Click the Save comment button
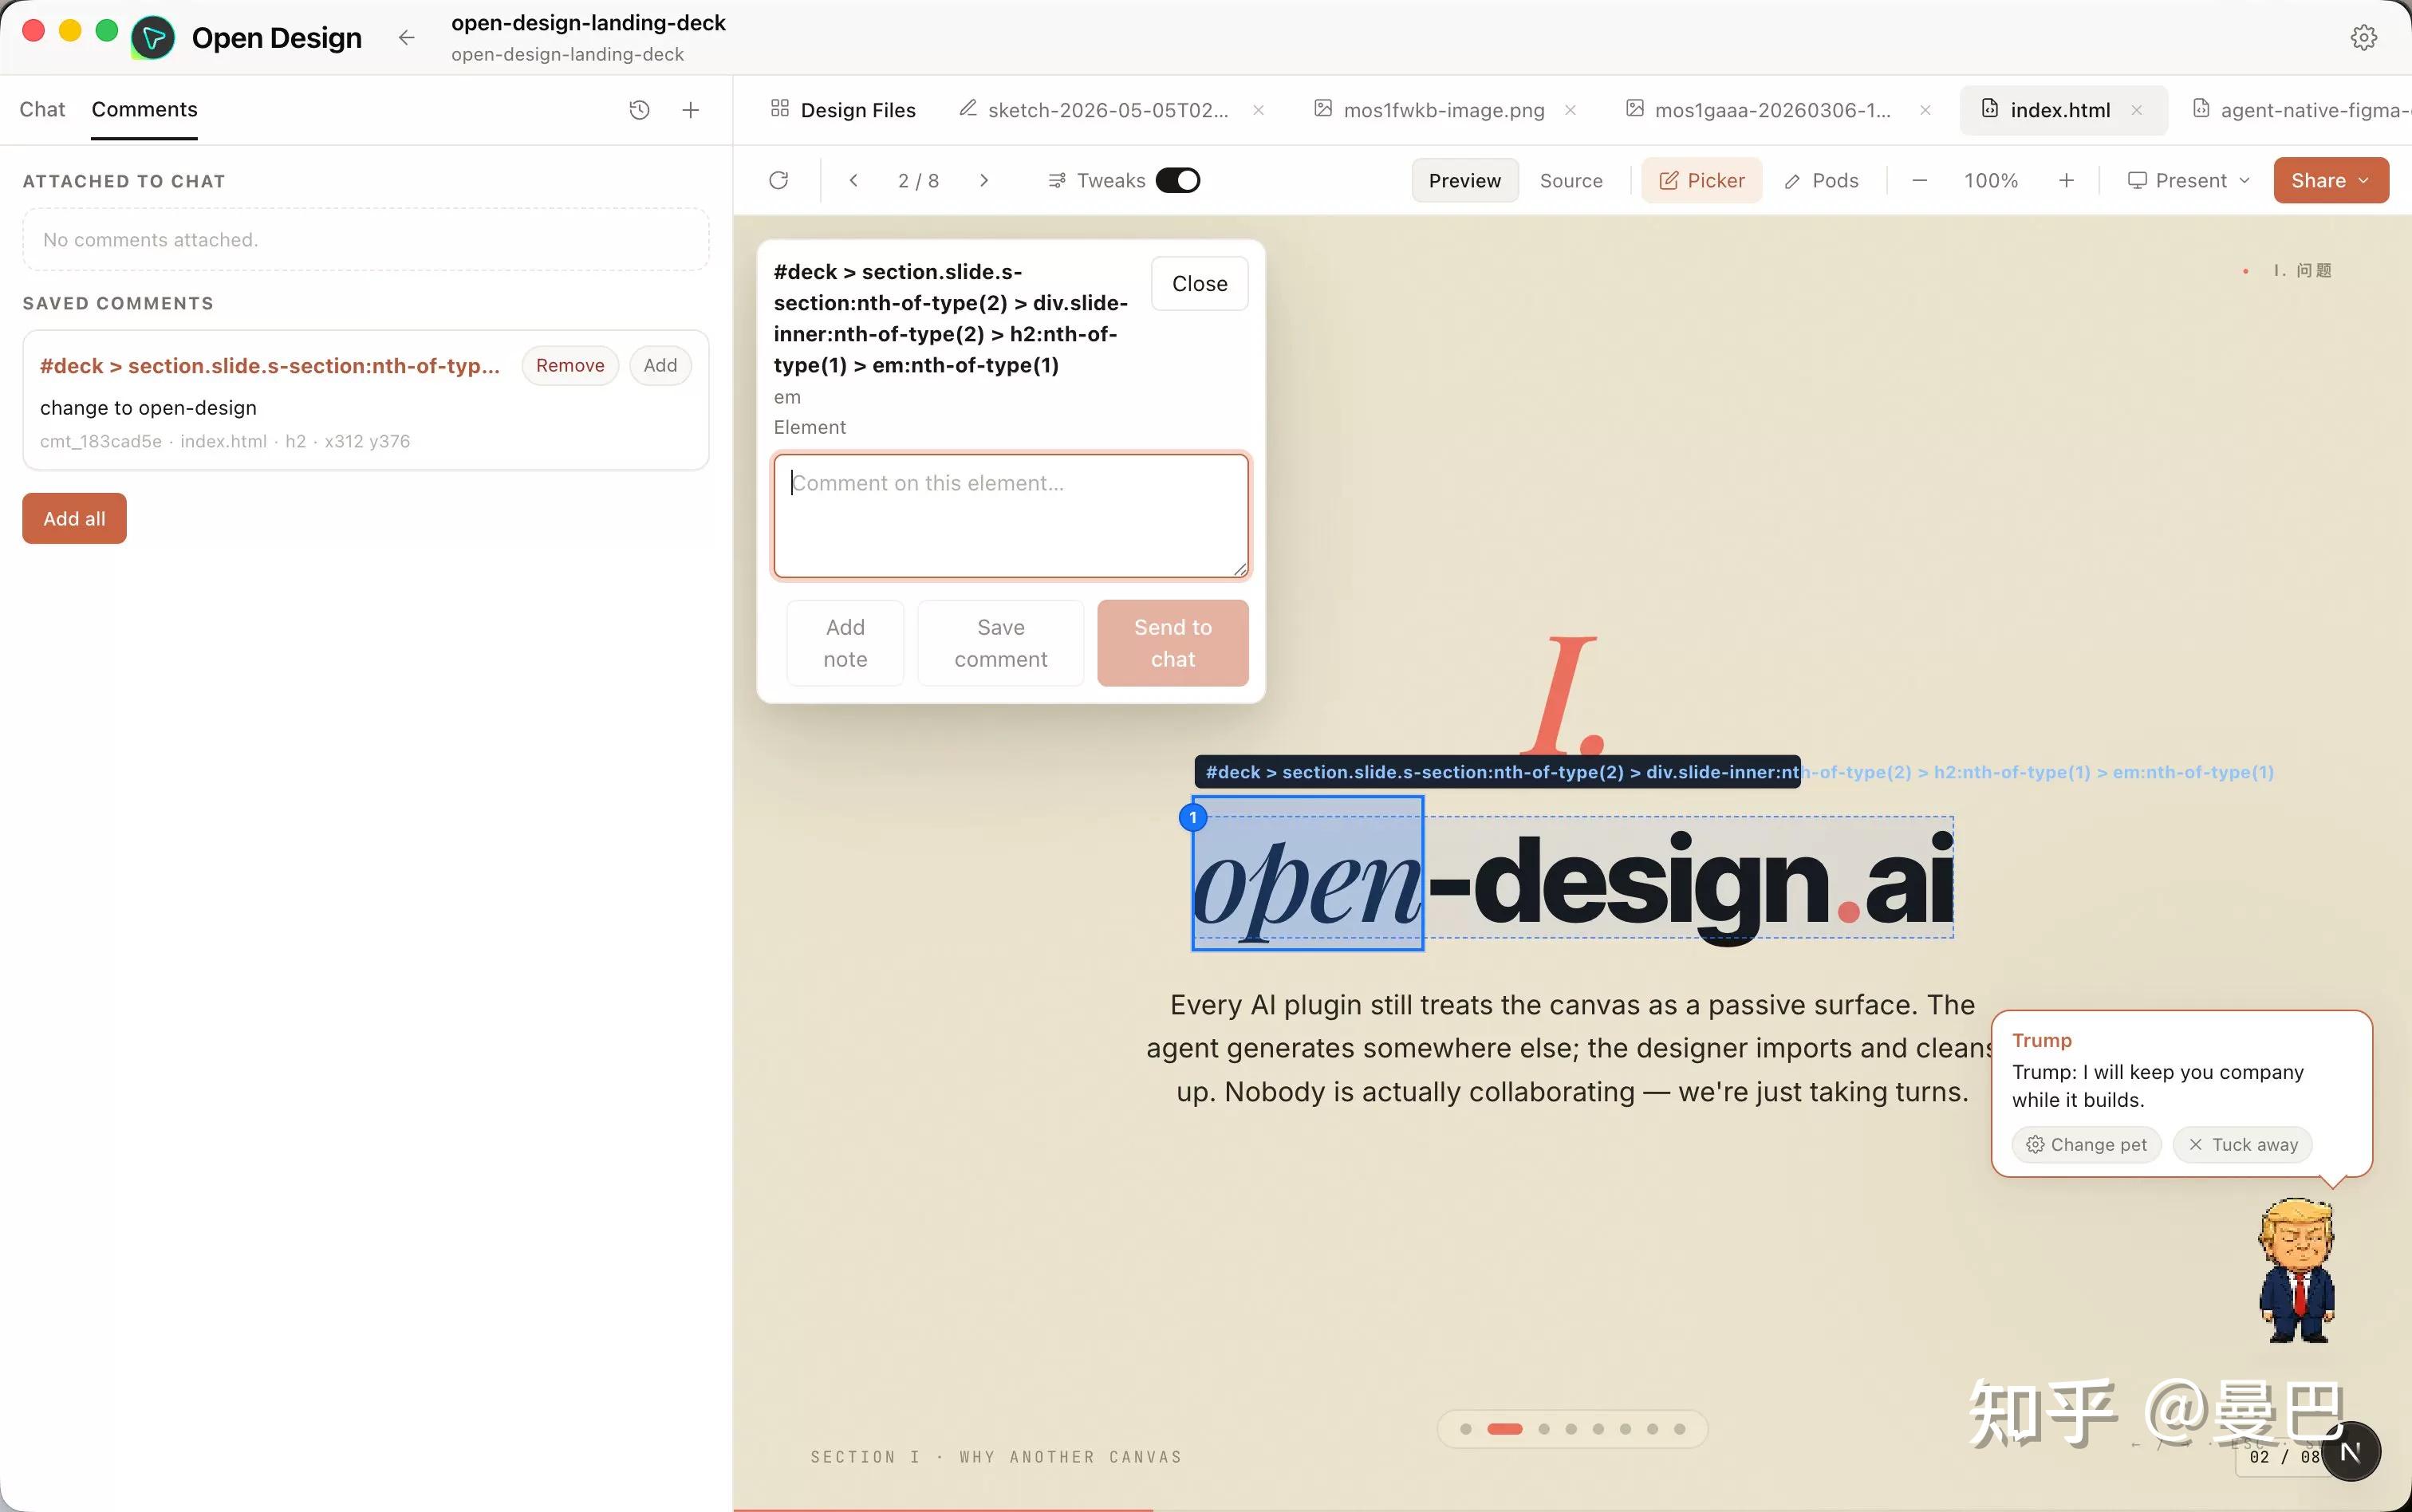2412x1512 pixels. click(x=1000, y=643)
